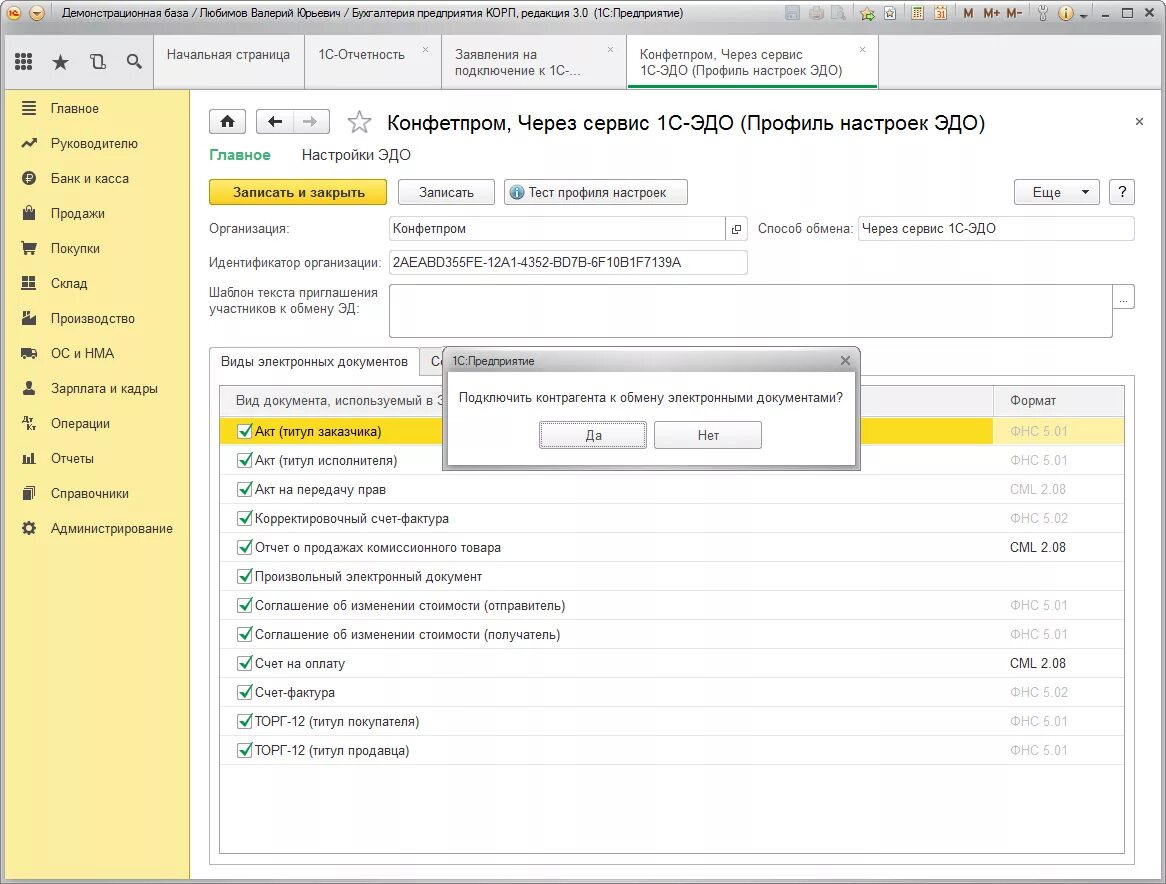1166x884 pixels.
Task: Open Администрирование section
Action: click(x=112, y=528)
